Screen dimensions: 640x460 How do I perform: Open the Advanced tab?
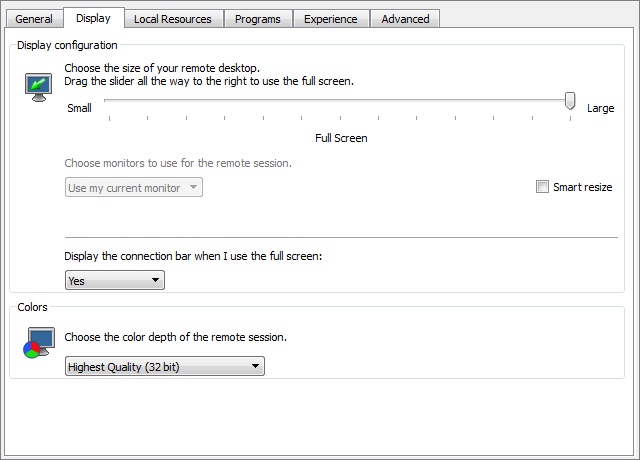coord(405,19)
